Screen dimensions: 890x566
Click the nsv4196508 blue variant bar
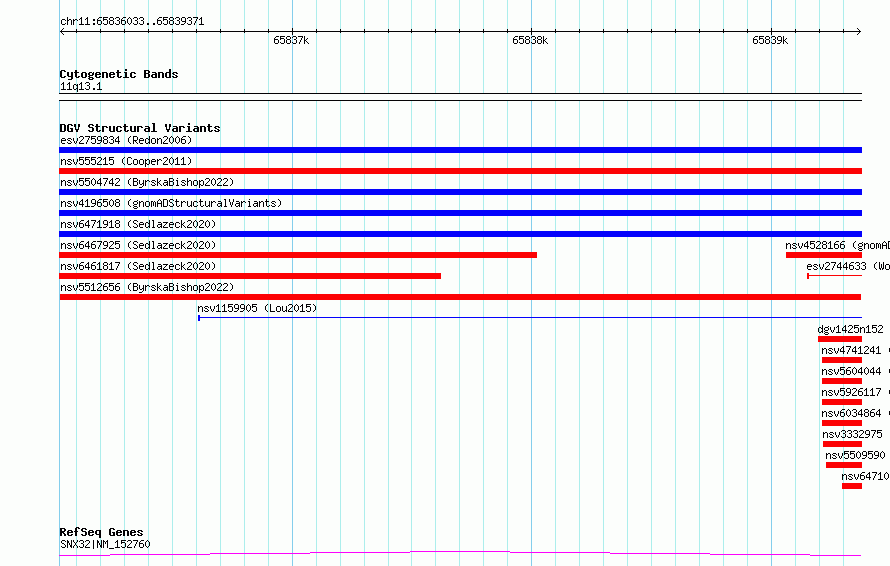pyautogui.click(x=460, y=213)
